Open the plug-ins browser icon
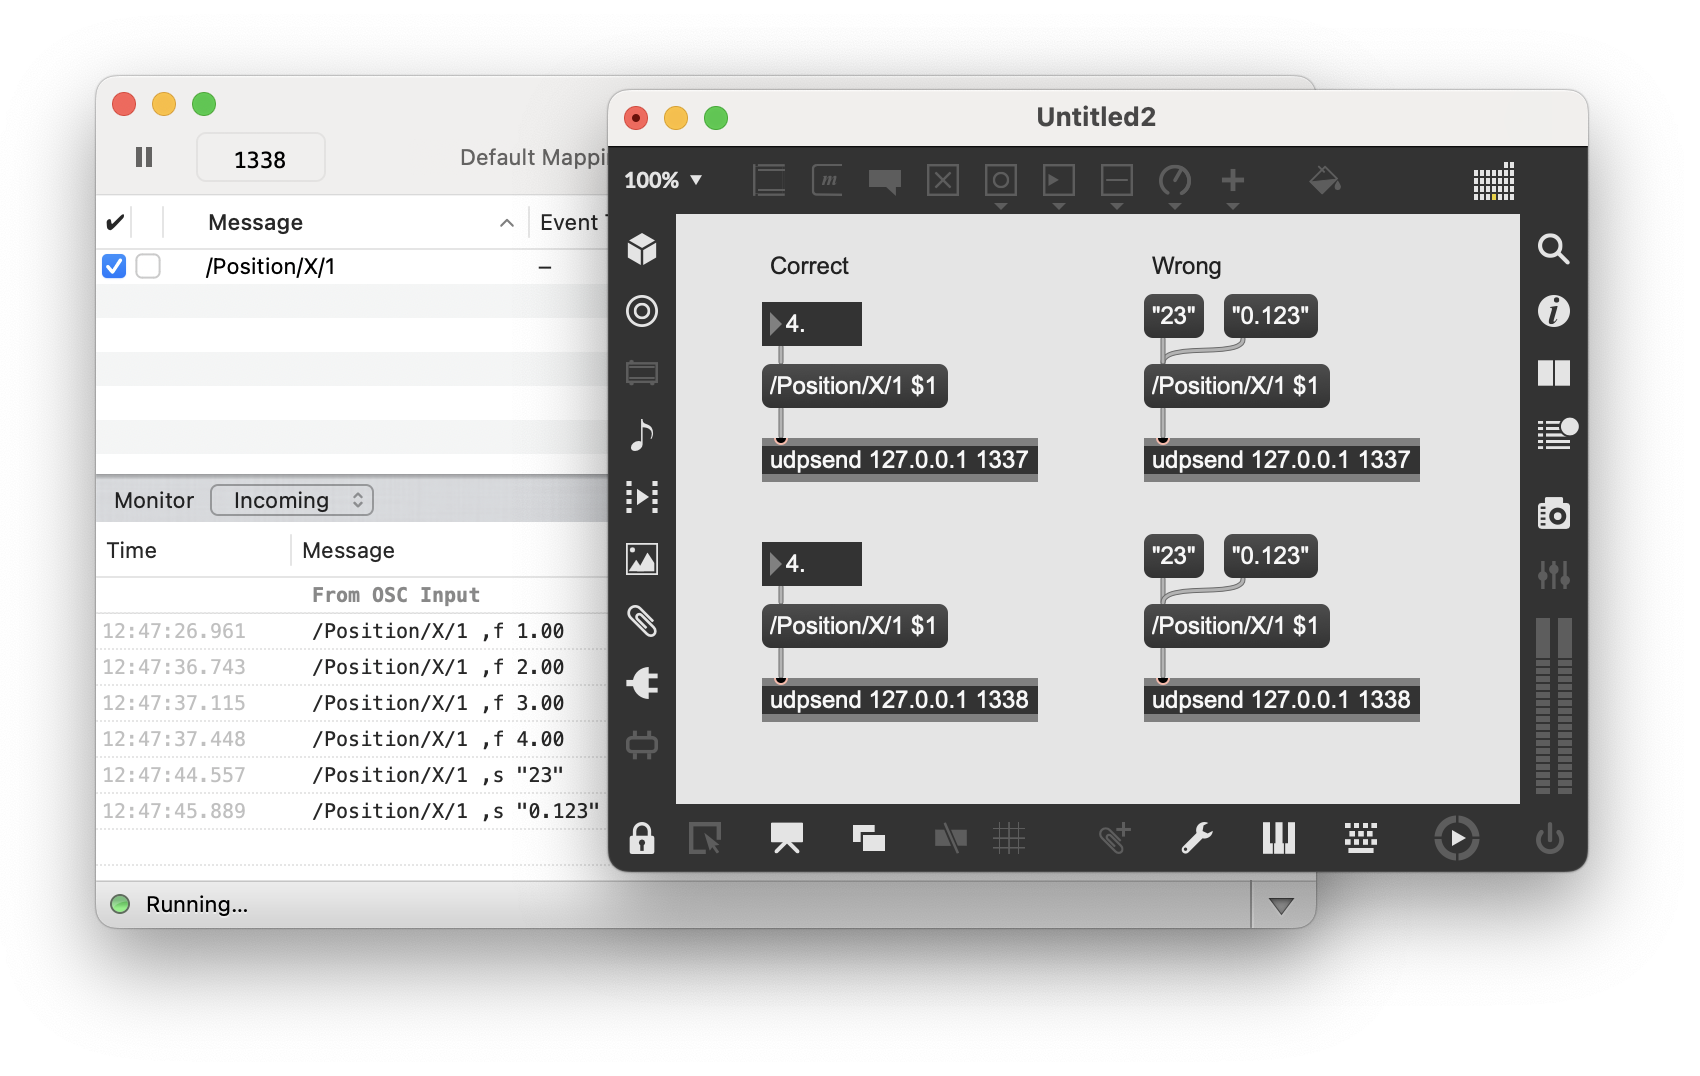 642,683
